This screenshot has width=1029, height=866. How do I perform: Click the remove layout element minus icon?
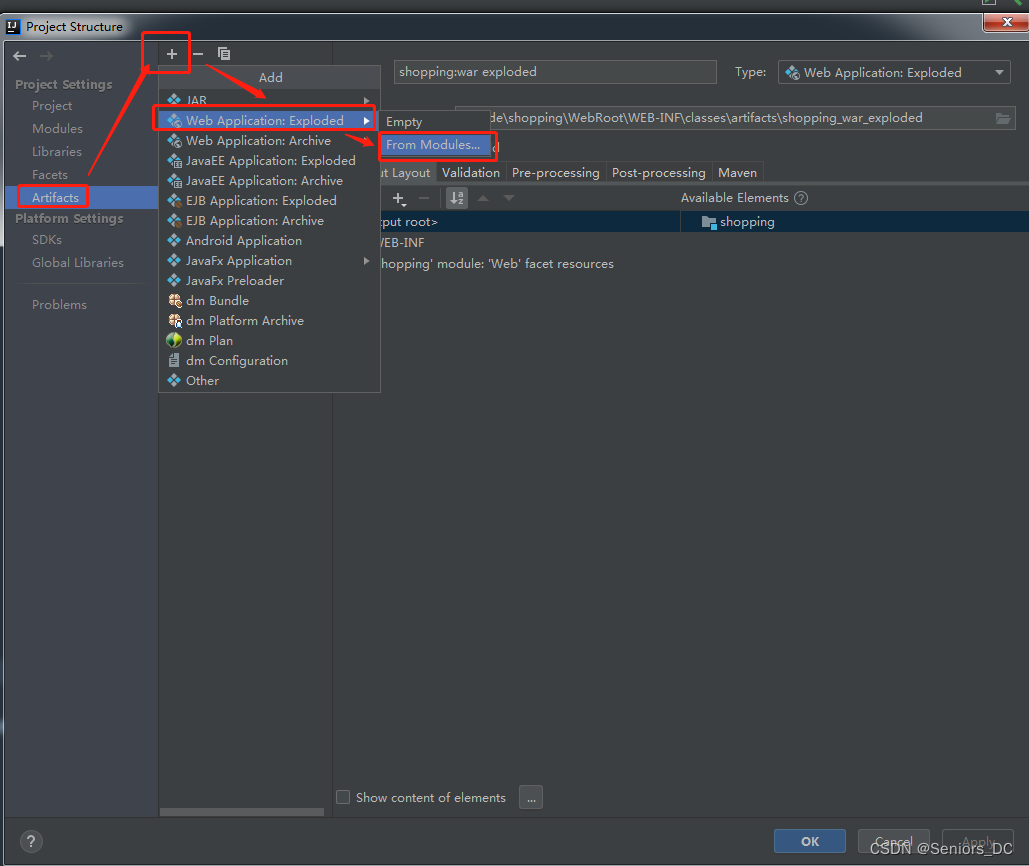(425, 198)
